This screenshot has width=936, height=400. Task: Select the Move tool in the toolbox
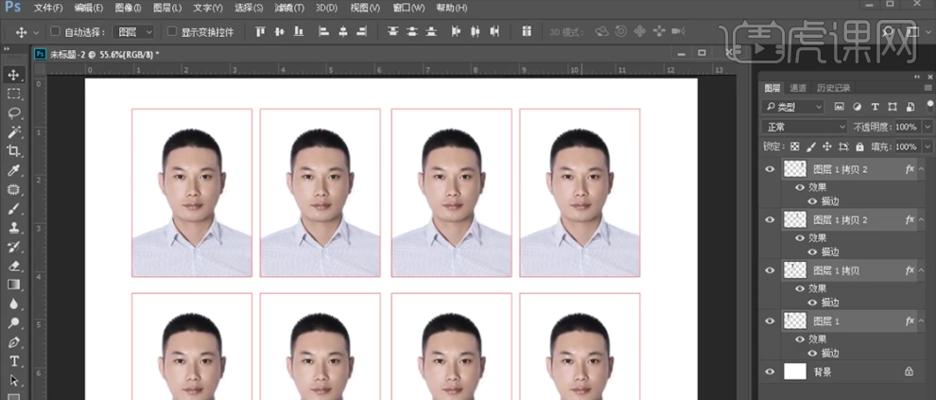tap(14, 75)
